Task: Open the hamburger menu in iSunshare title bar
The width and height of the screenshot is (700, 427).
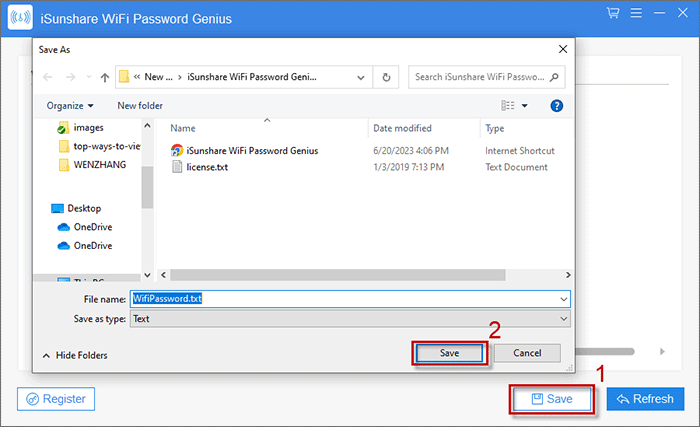Action: pyautogui.click(x=636, y=13)
